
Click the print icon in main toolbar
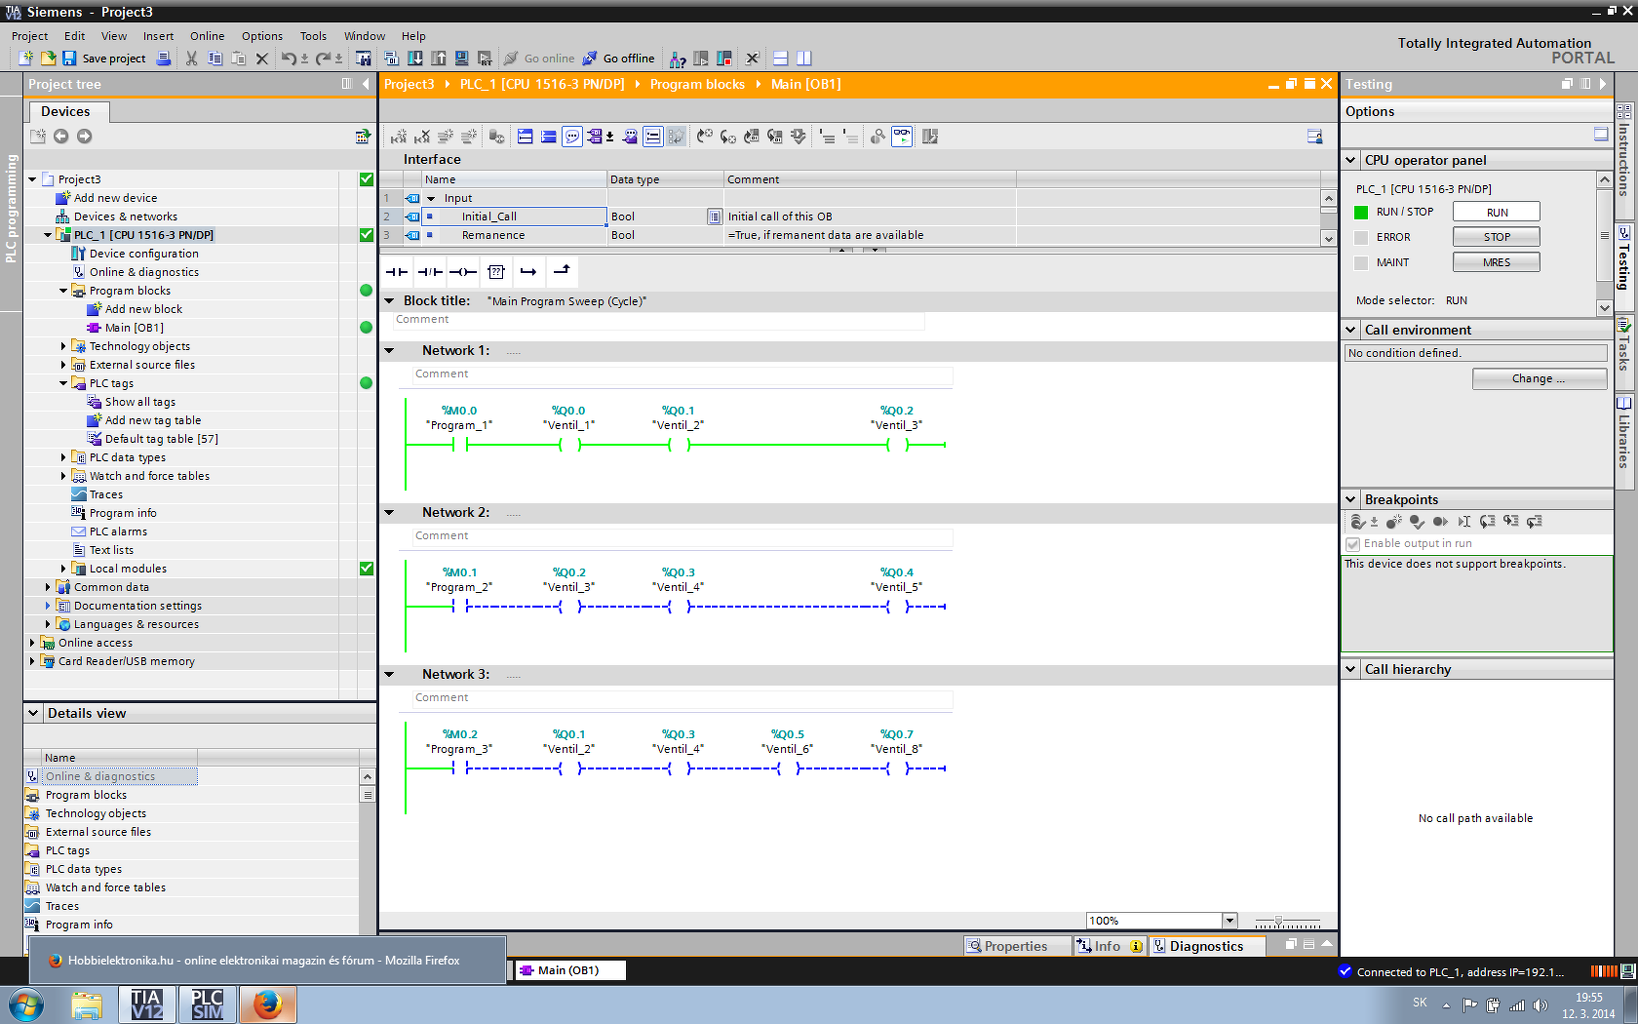pos(163,58)
